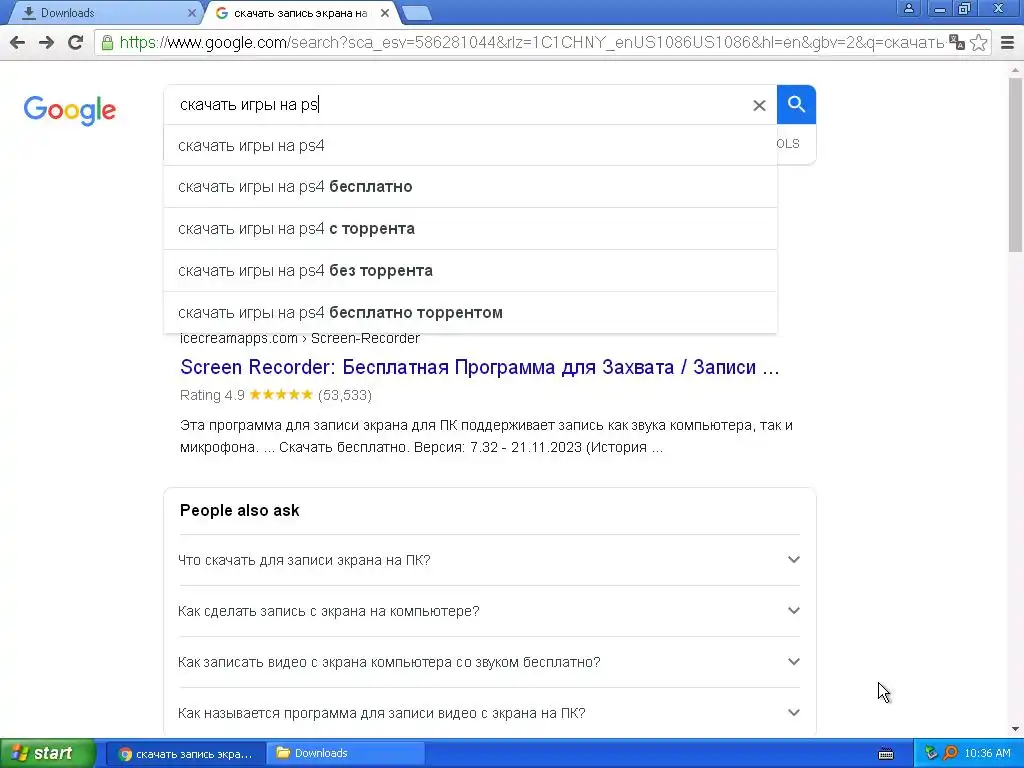Screen dimensions: 1024x768
Task: Open the 'Screen Recorder: Бесплатная Программа' result link
Action: click(480, 367)
